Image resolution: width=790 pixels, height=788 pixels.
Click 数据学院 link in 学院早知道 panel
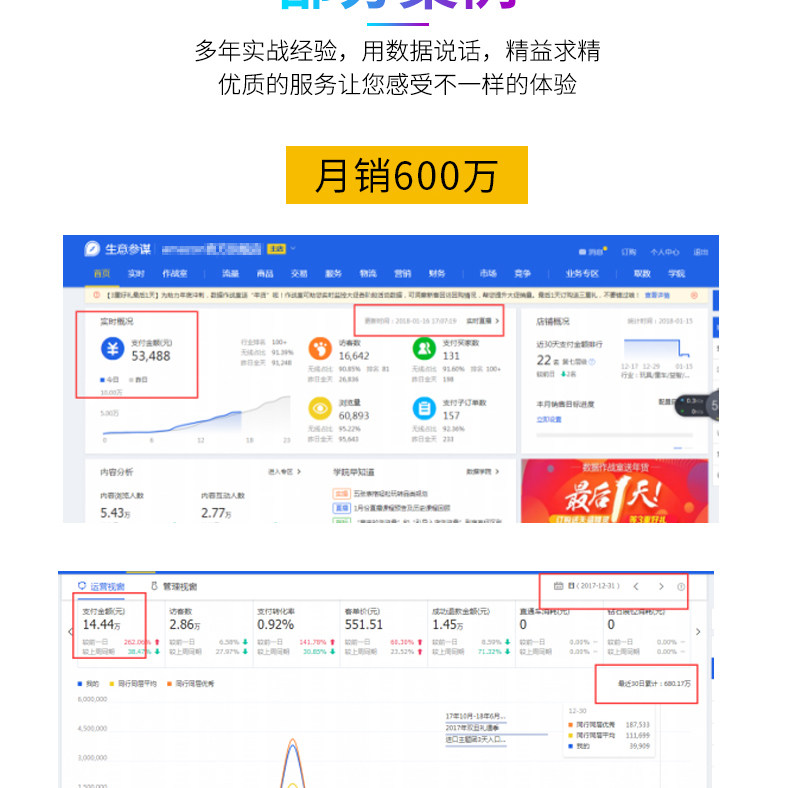483,472
